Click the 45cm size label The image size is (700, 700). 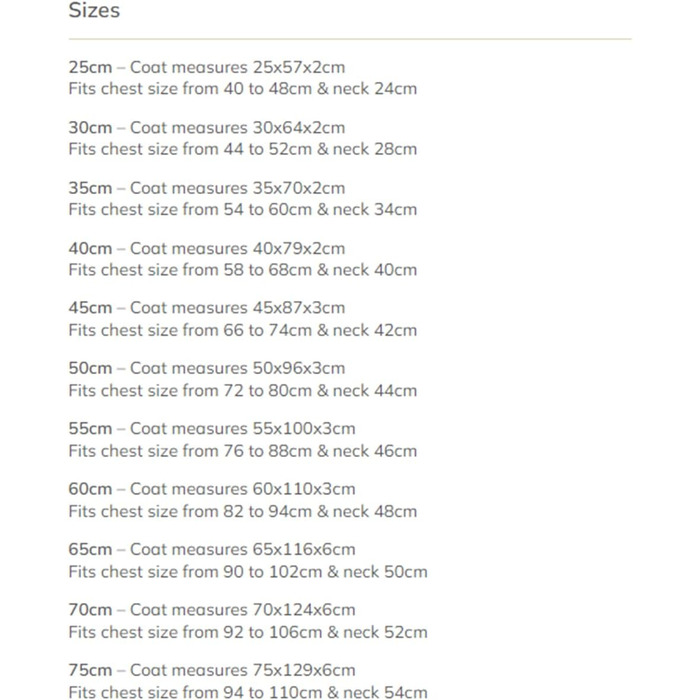pos(90,308)
